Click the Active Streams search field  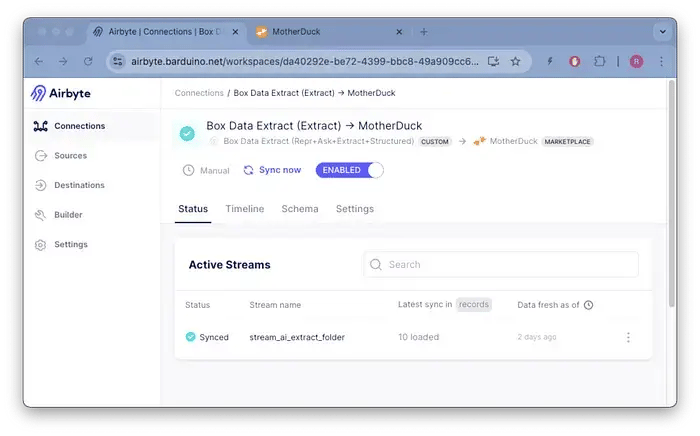(501, 265)
